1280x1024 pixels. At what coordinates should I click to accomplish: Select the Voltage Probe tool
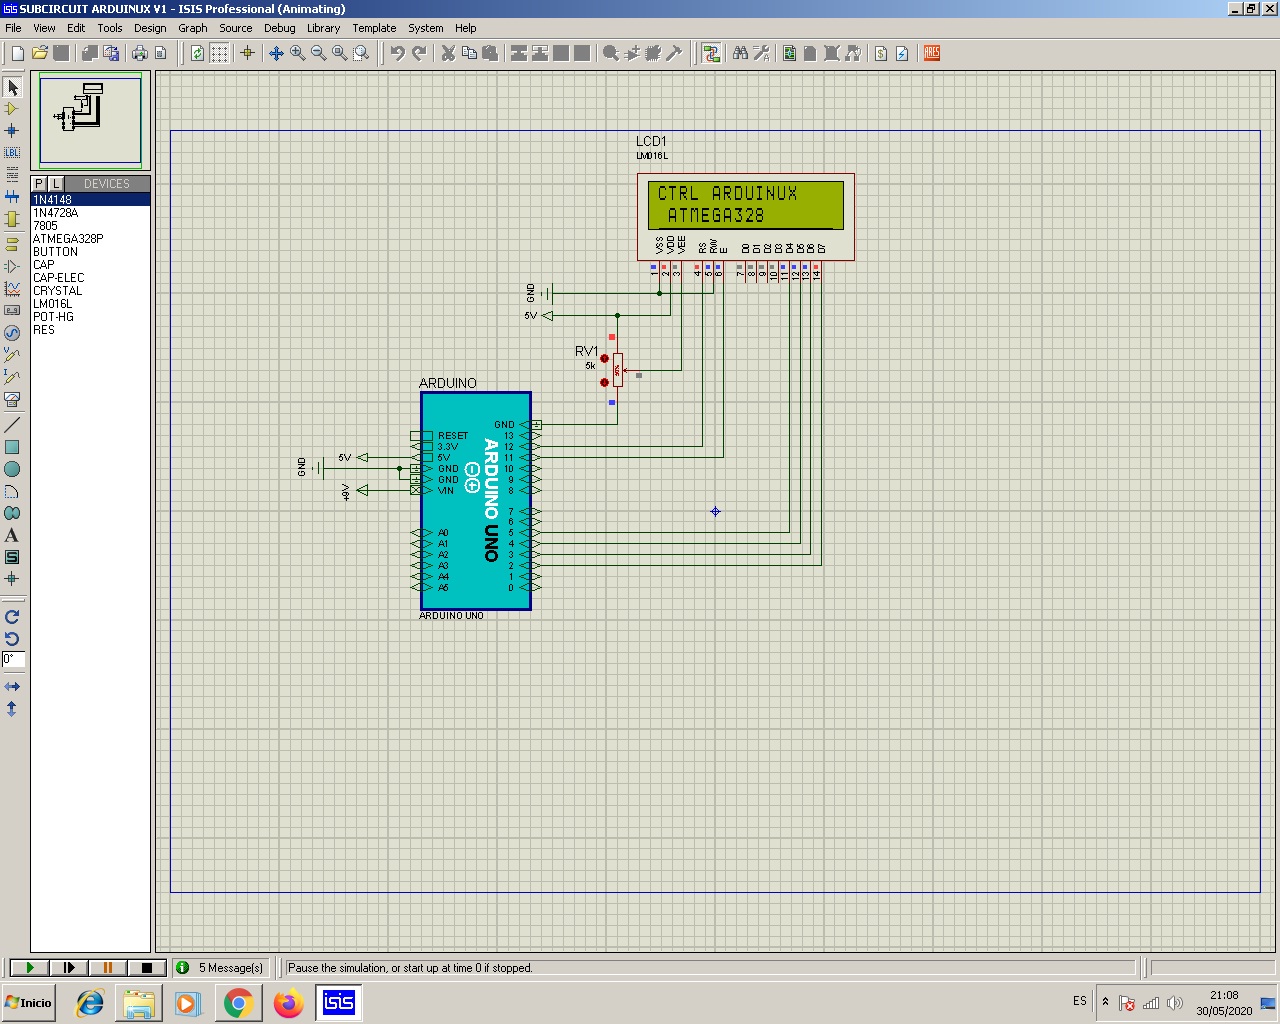[x=12, y=354]
